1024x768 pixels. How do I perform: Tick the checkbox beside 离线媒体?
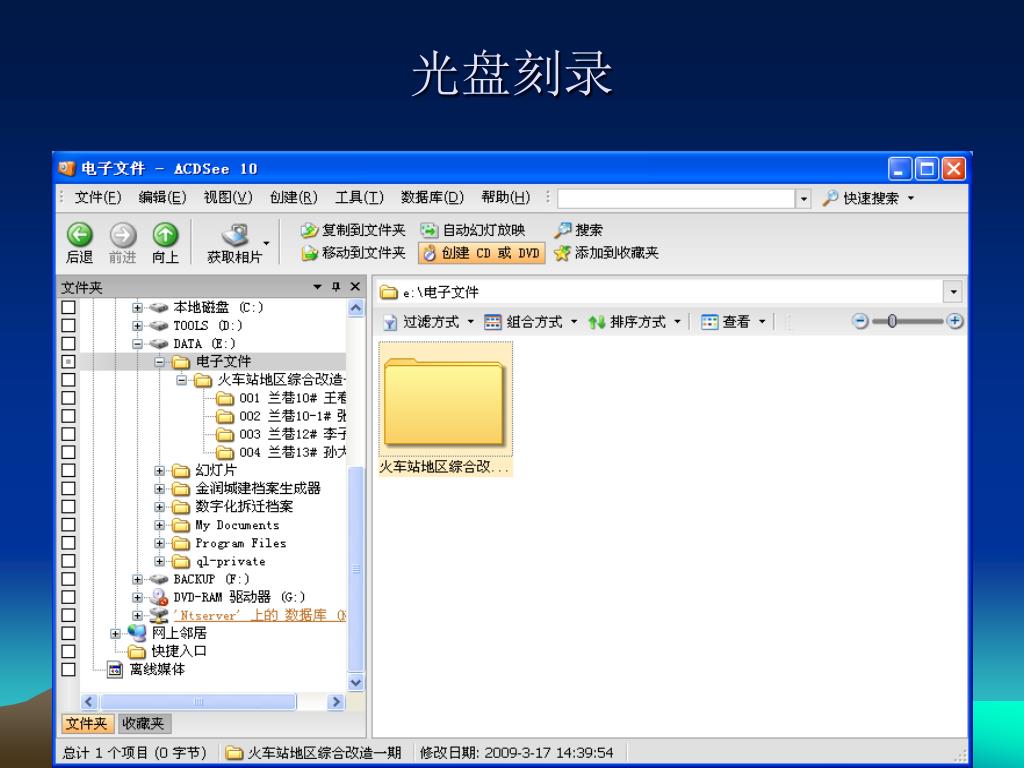pos(69,669)
